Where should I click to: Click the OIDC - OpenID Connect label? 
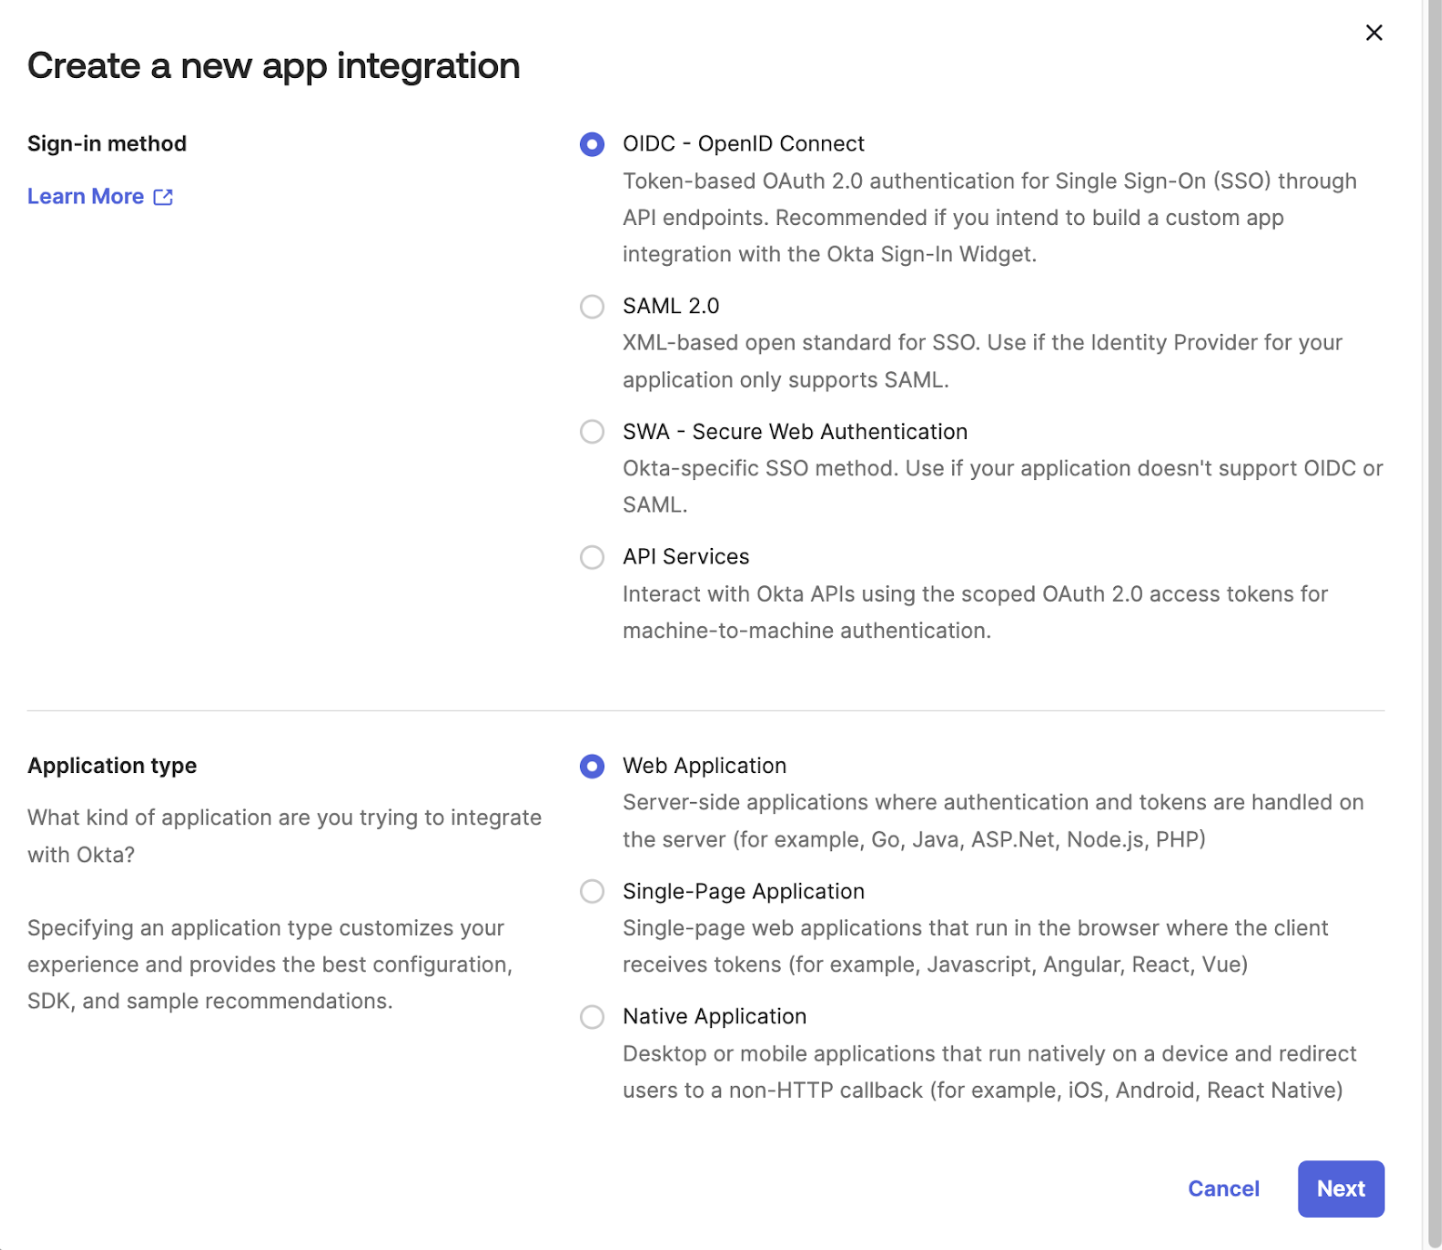[x=743, y=144]
